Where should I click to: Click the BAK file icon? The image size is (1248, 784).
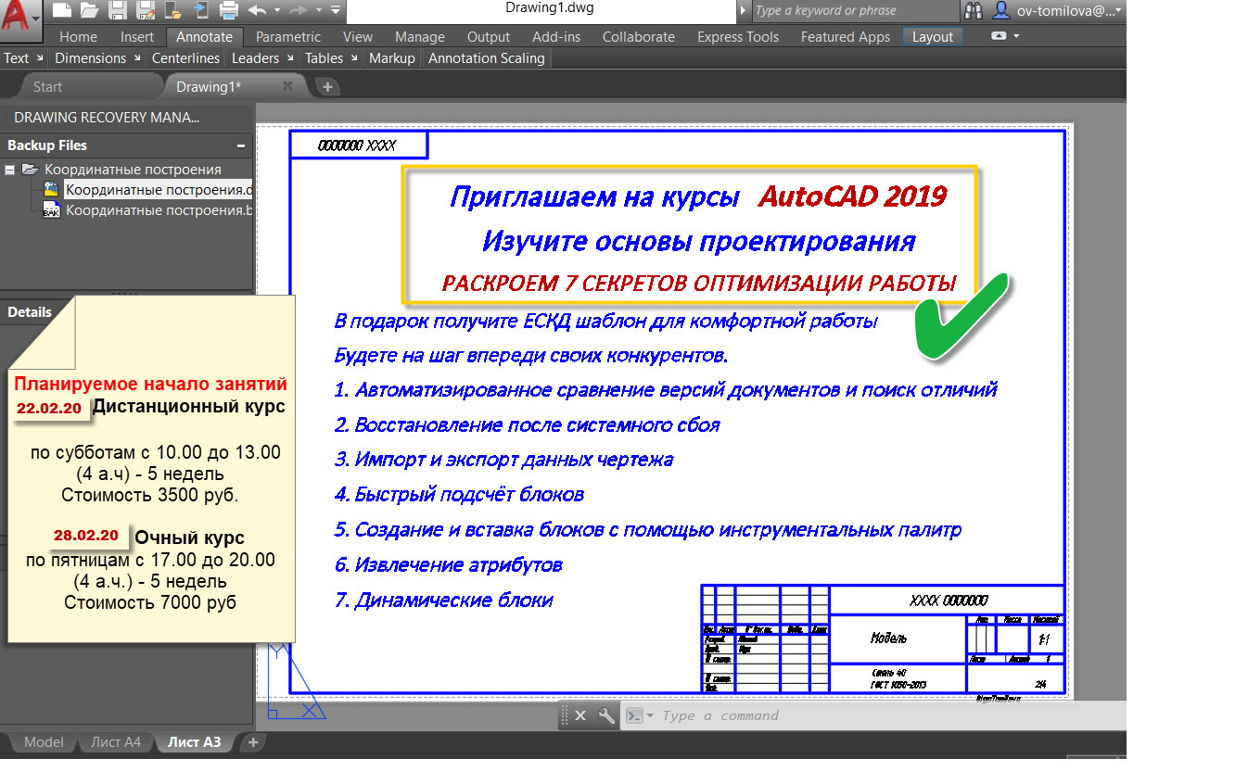pyautogui.click(x=52, y=210)
